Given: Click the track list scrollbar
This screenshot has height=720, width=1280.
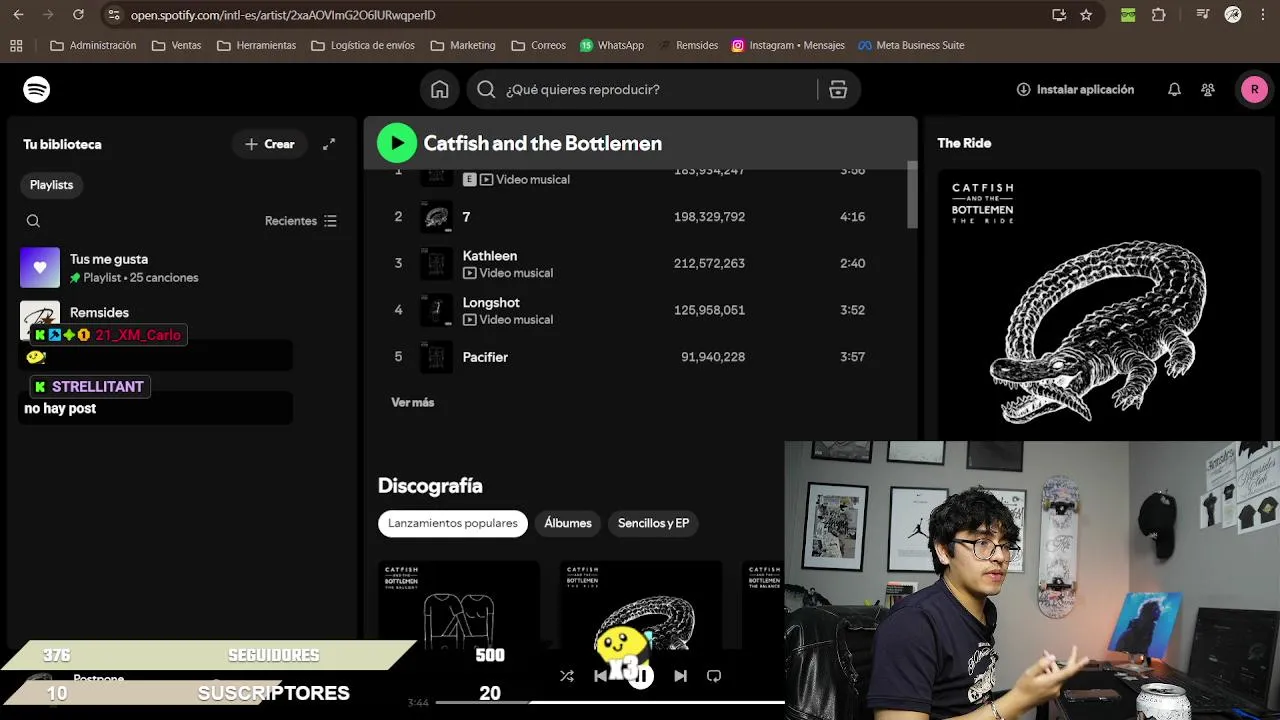Looking at the screenshot, I should [912, 195].
